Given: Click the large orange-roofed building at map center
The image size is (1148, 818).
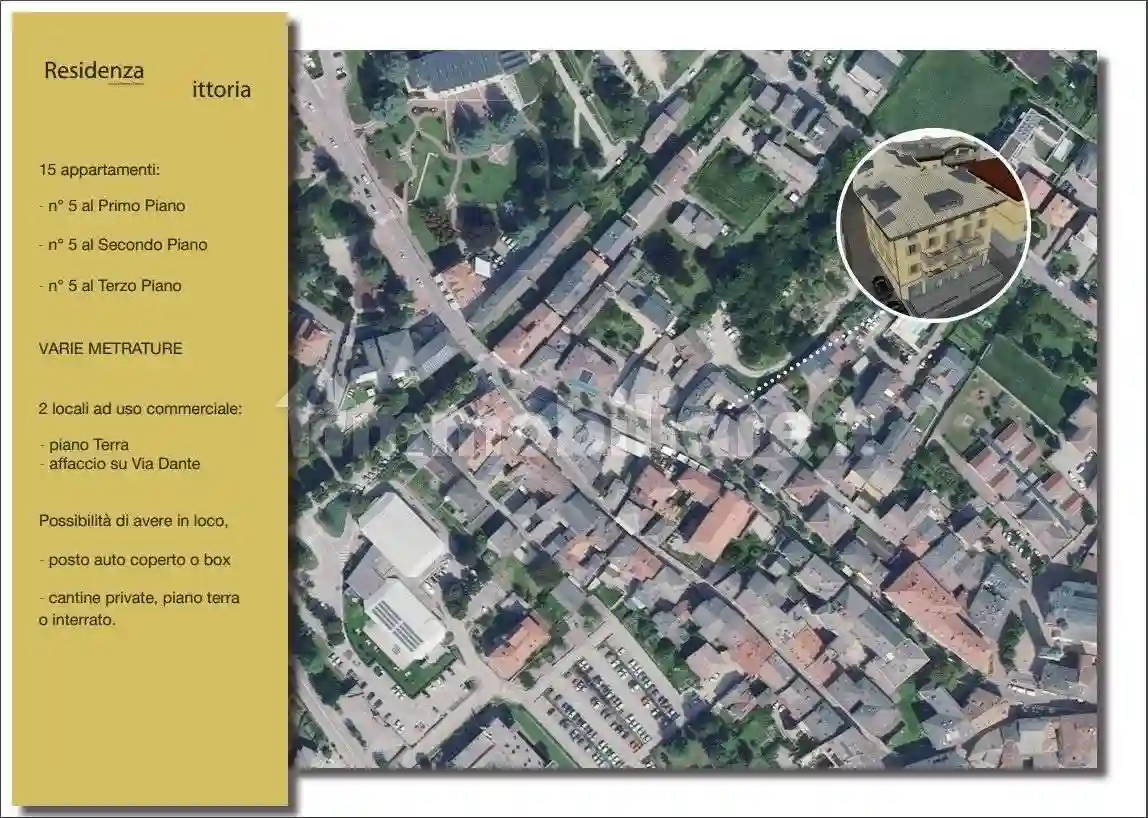Looking at the screenshot, I should coord(720,525).
